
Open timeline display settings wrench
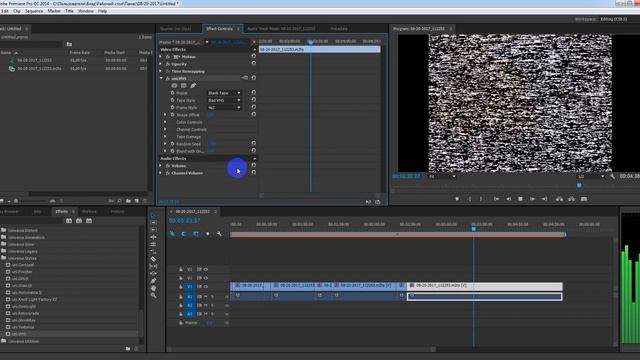220,234
